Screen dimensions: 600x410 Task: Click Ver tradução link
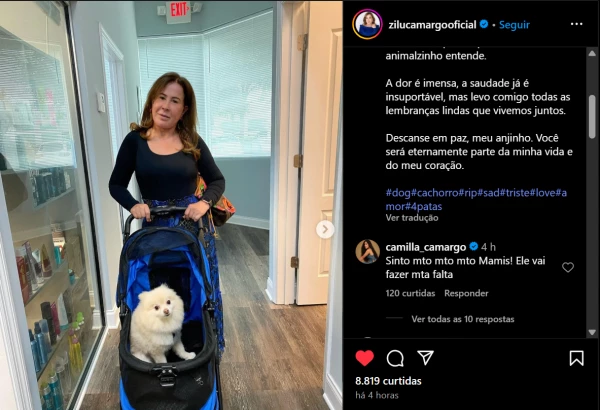point(412,218)
